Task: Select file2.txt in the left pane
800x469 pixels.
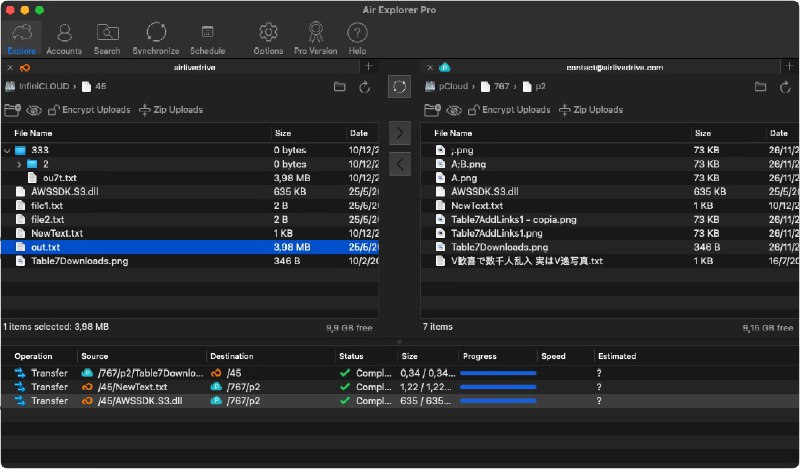Action: tap(190, 219)
